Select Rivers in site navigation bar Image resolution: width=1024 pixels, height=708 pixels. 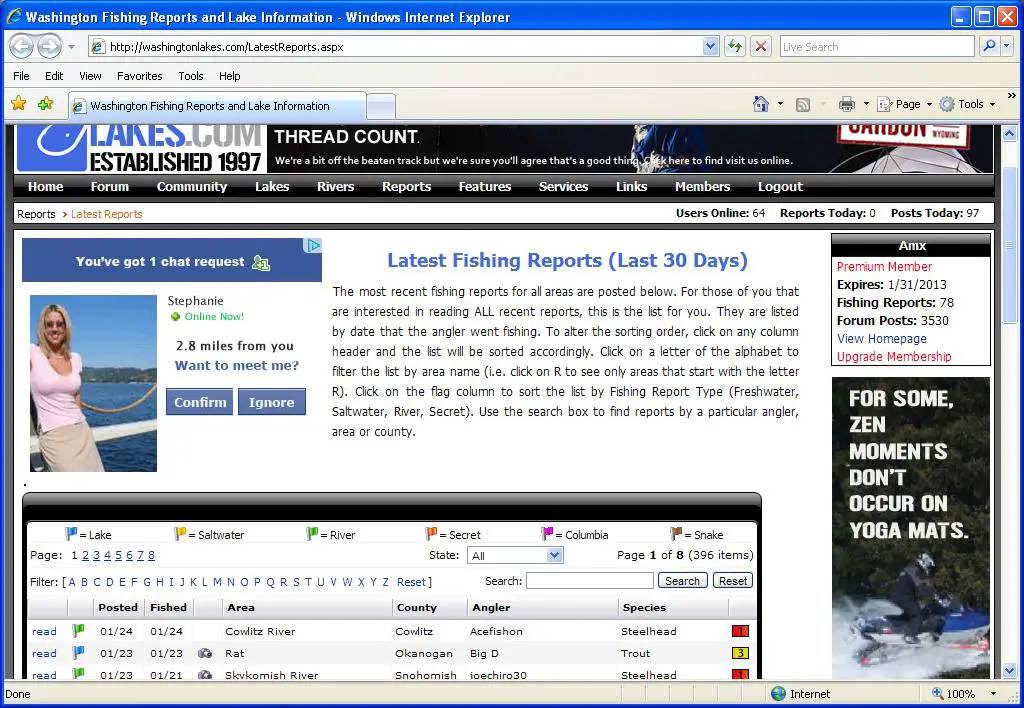coord(335,187)
